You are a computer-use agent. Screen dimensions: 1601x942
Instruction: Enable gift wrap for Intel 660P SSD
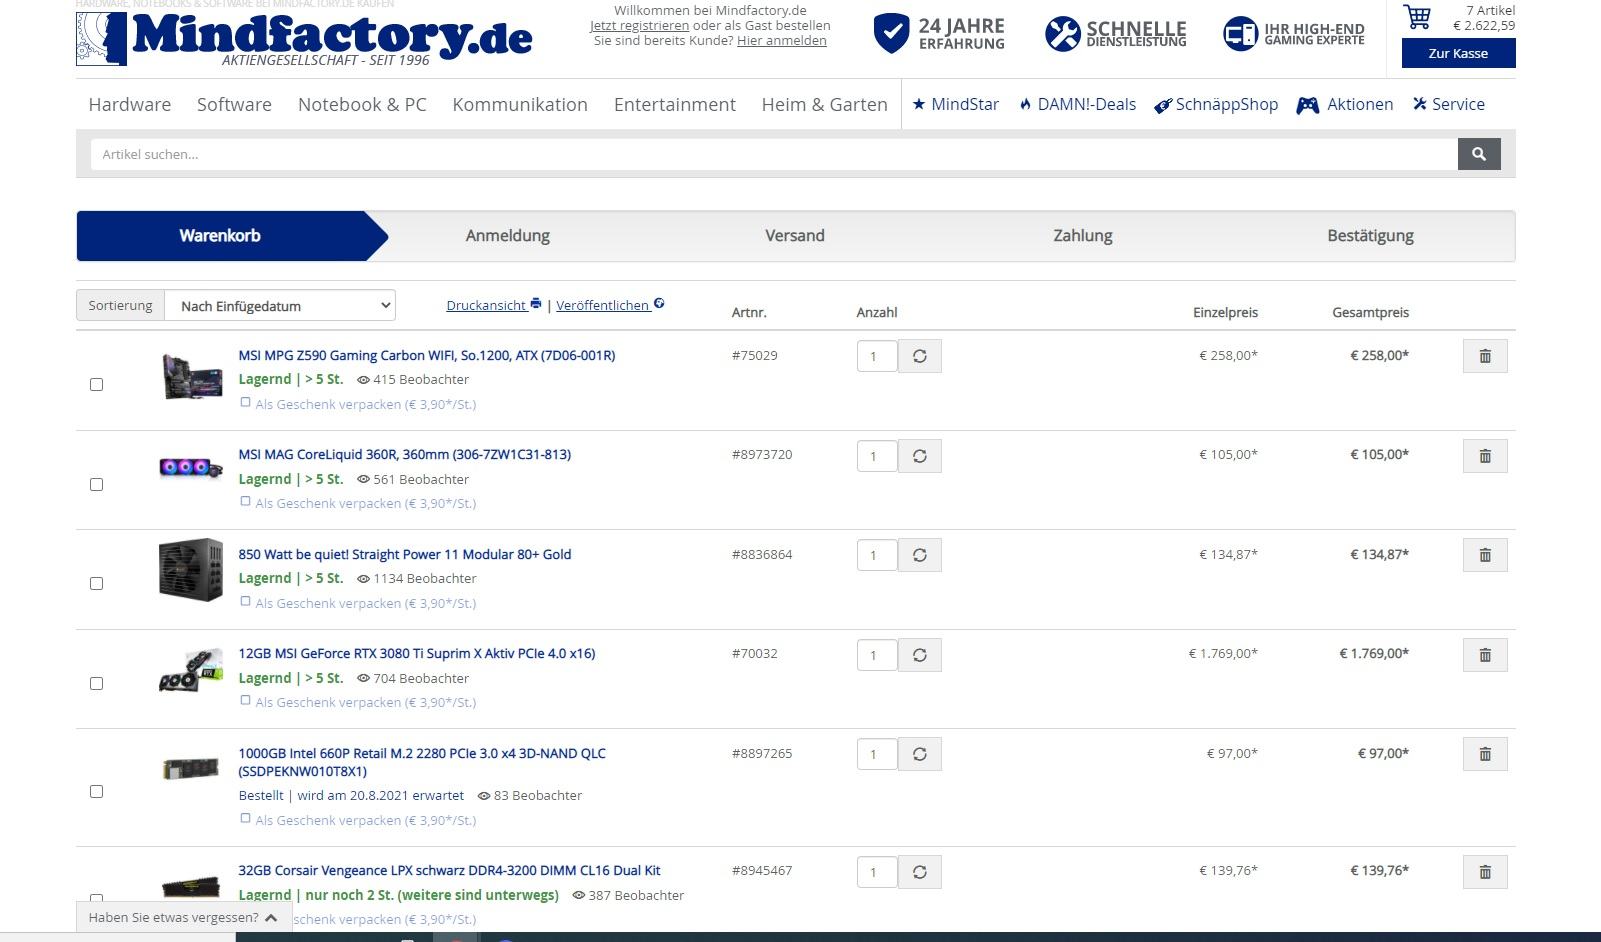coord(245,819)
